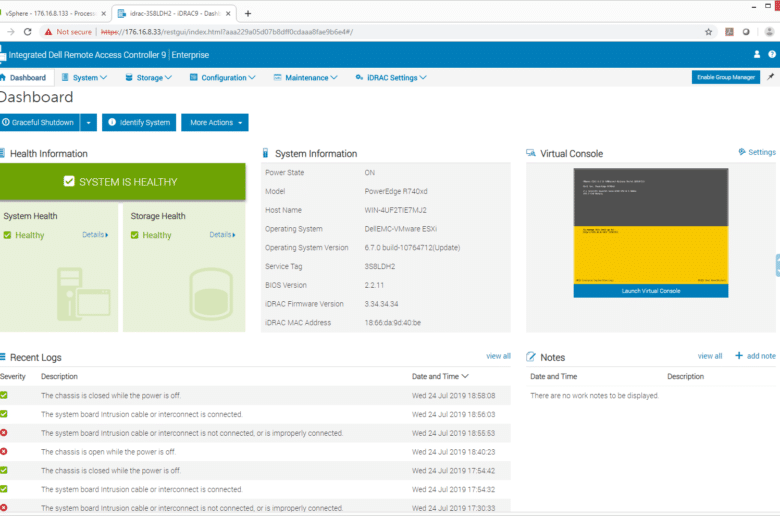
Task: Click the model value PowerEdge R740xd
Action: pyautogui.click(x=396, y=191)
